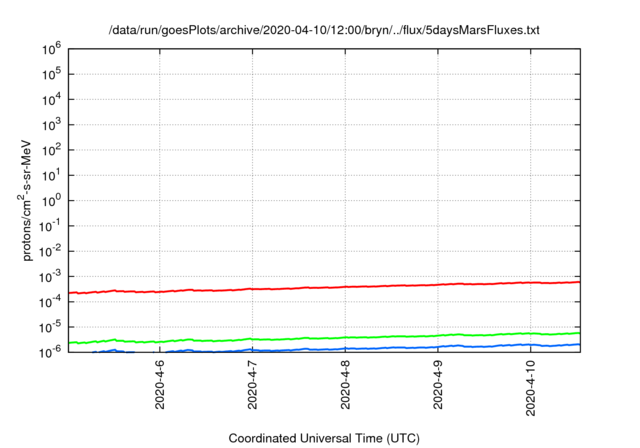Click the 10^4 y-axis tick label

coord(51,100)
